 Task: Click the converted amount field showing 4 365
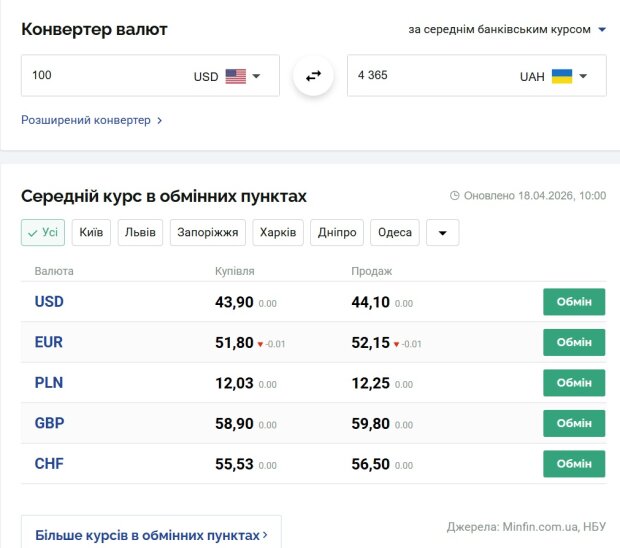420,76
